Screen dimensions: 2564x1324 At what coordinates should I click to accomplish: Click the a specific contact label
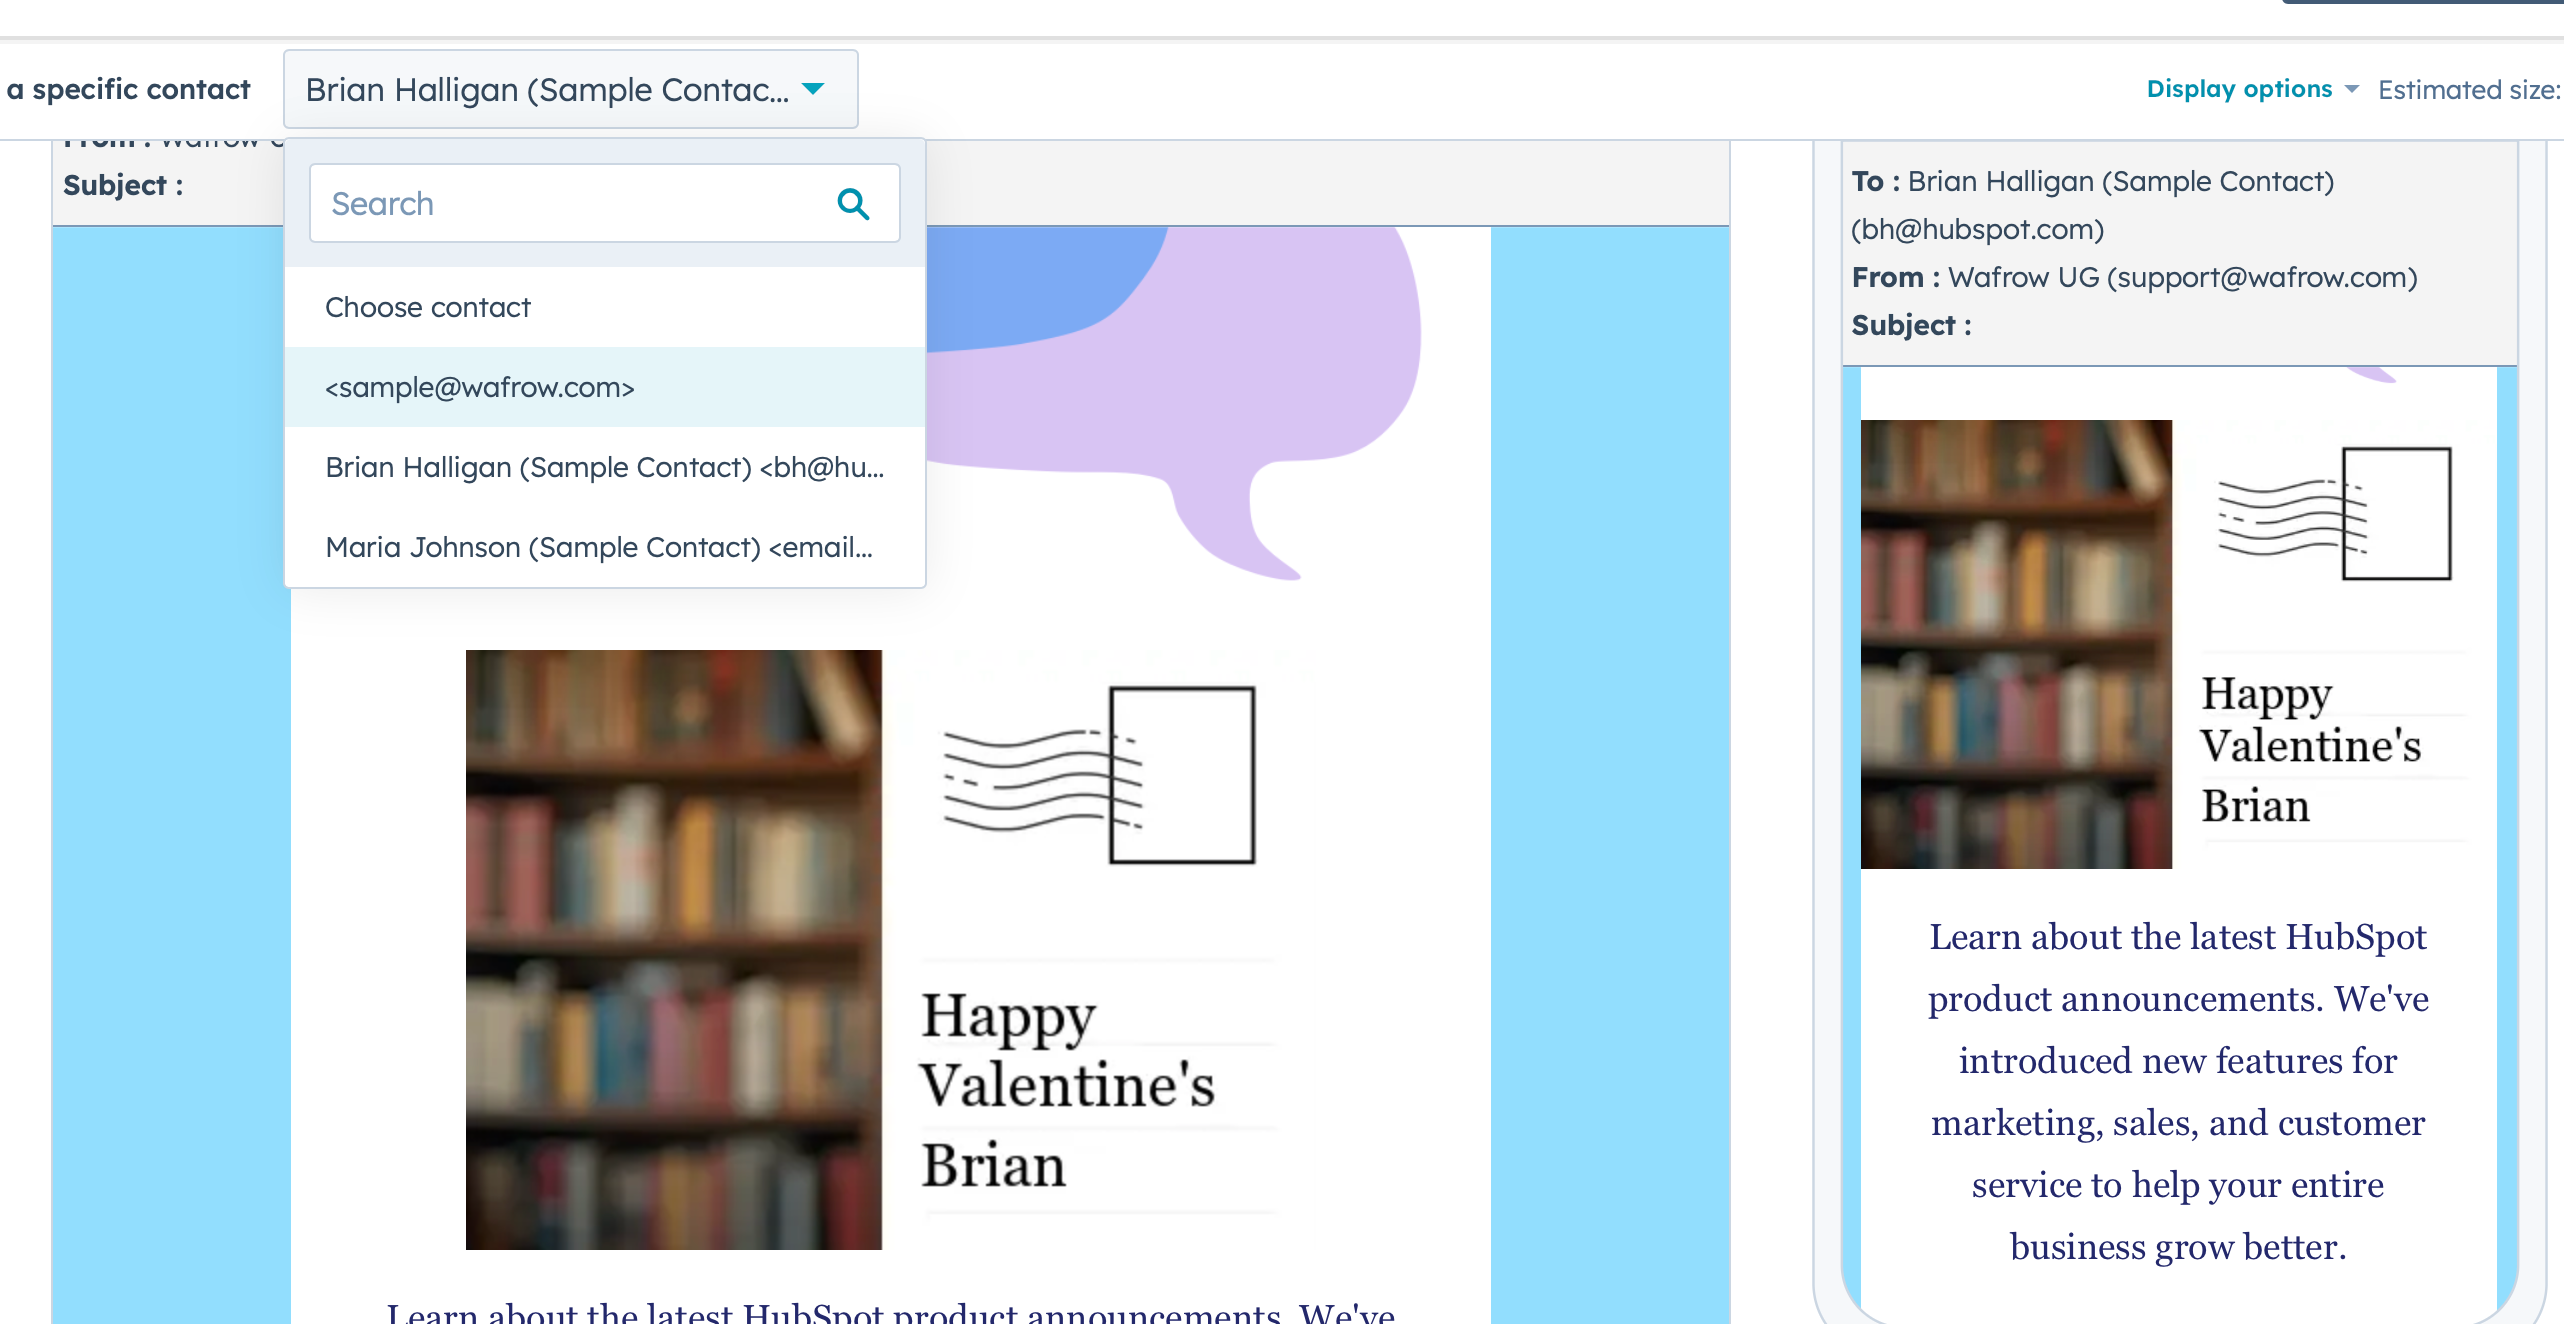(129, 89)
